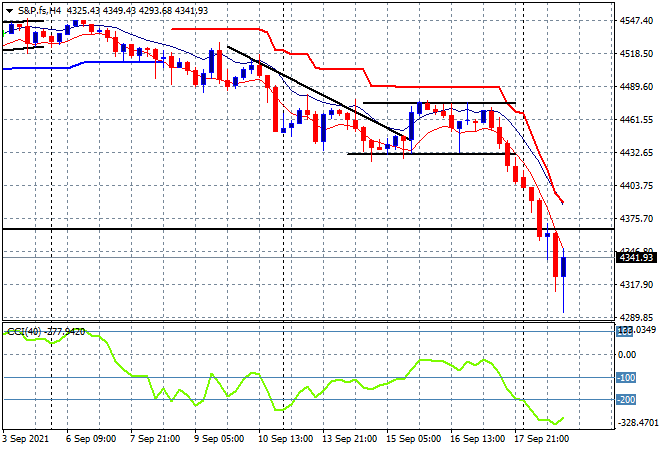Click the 17 Sep 21:00 time label
660x450 pixels.
[541, 439]
